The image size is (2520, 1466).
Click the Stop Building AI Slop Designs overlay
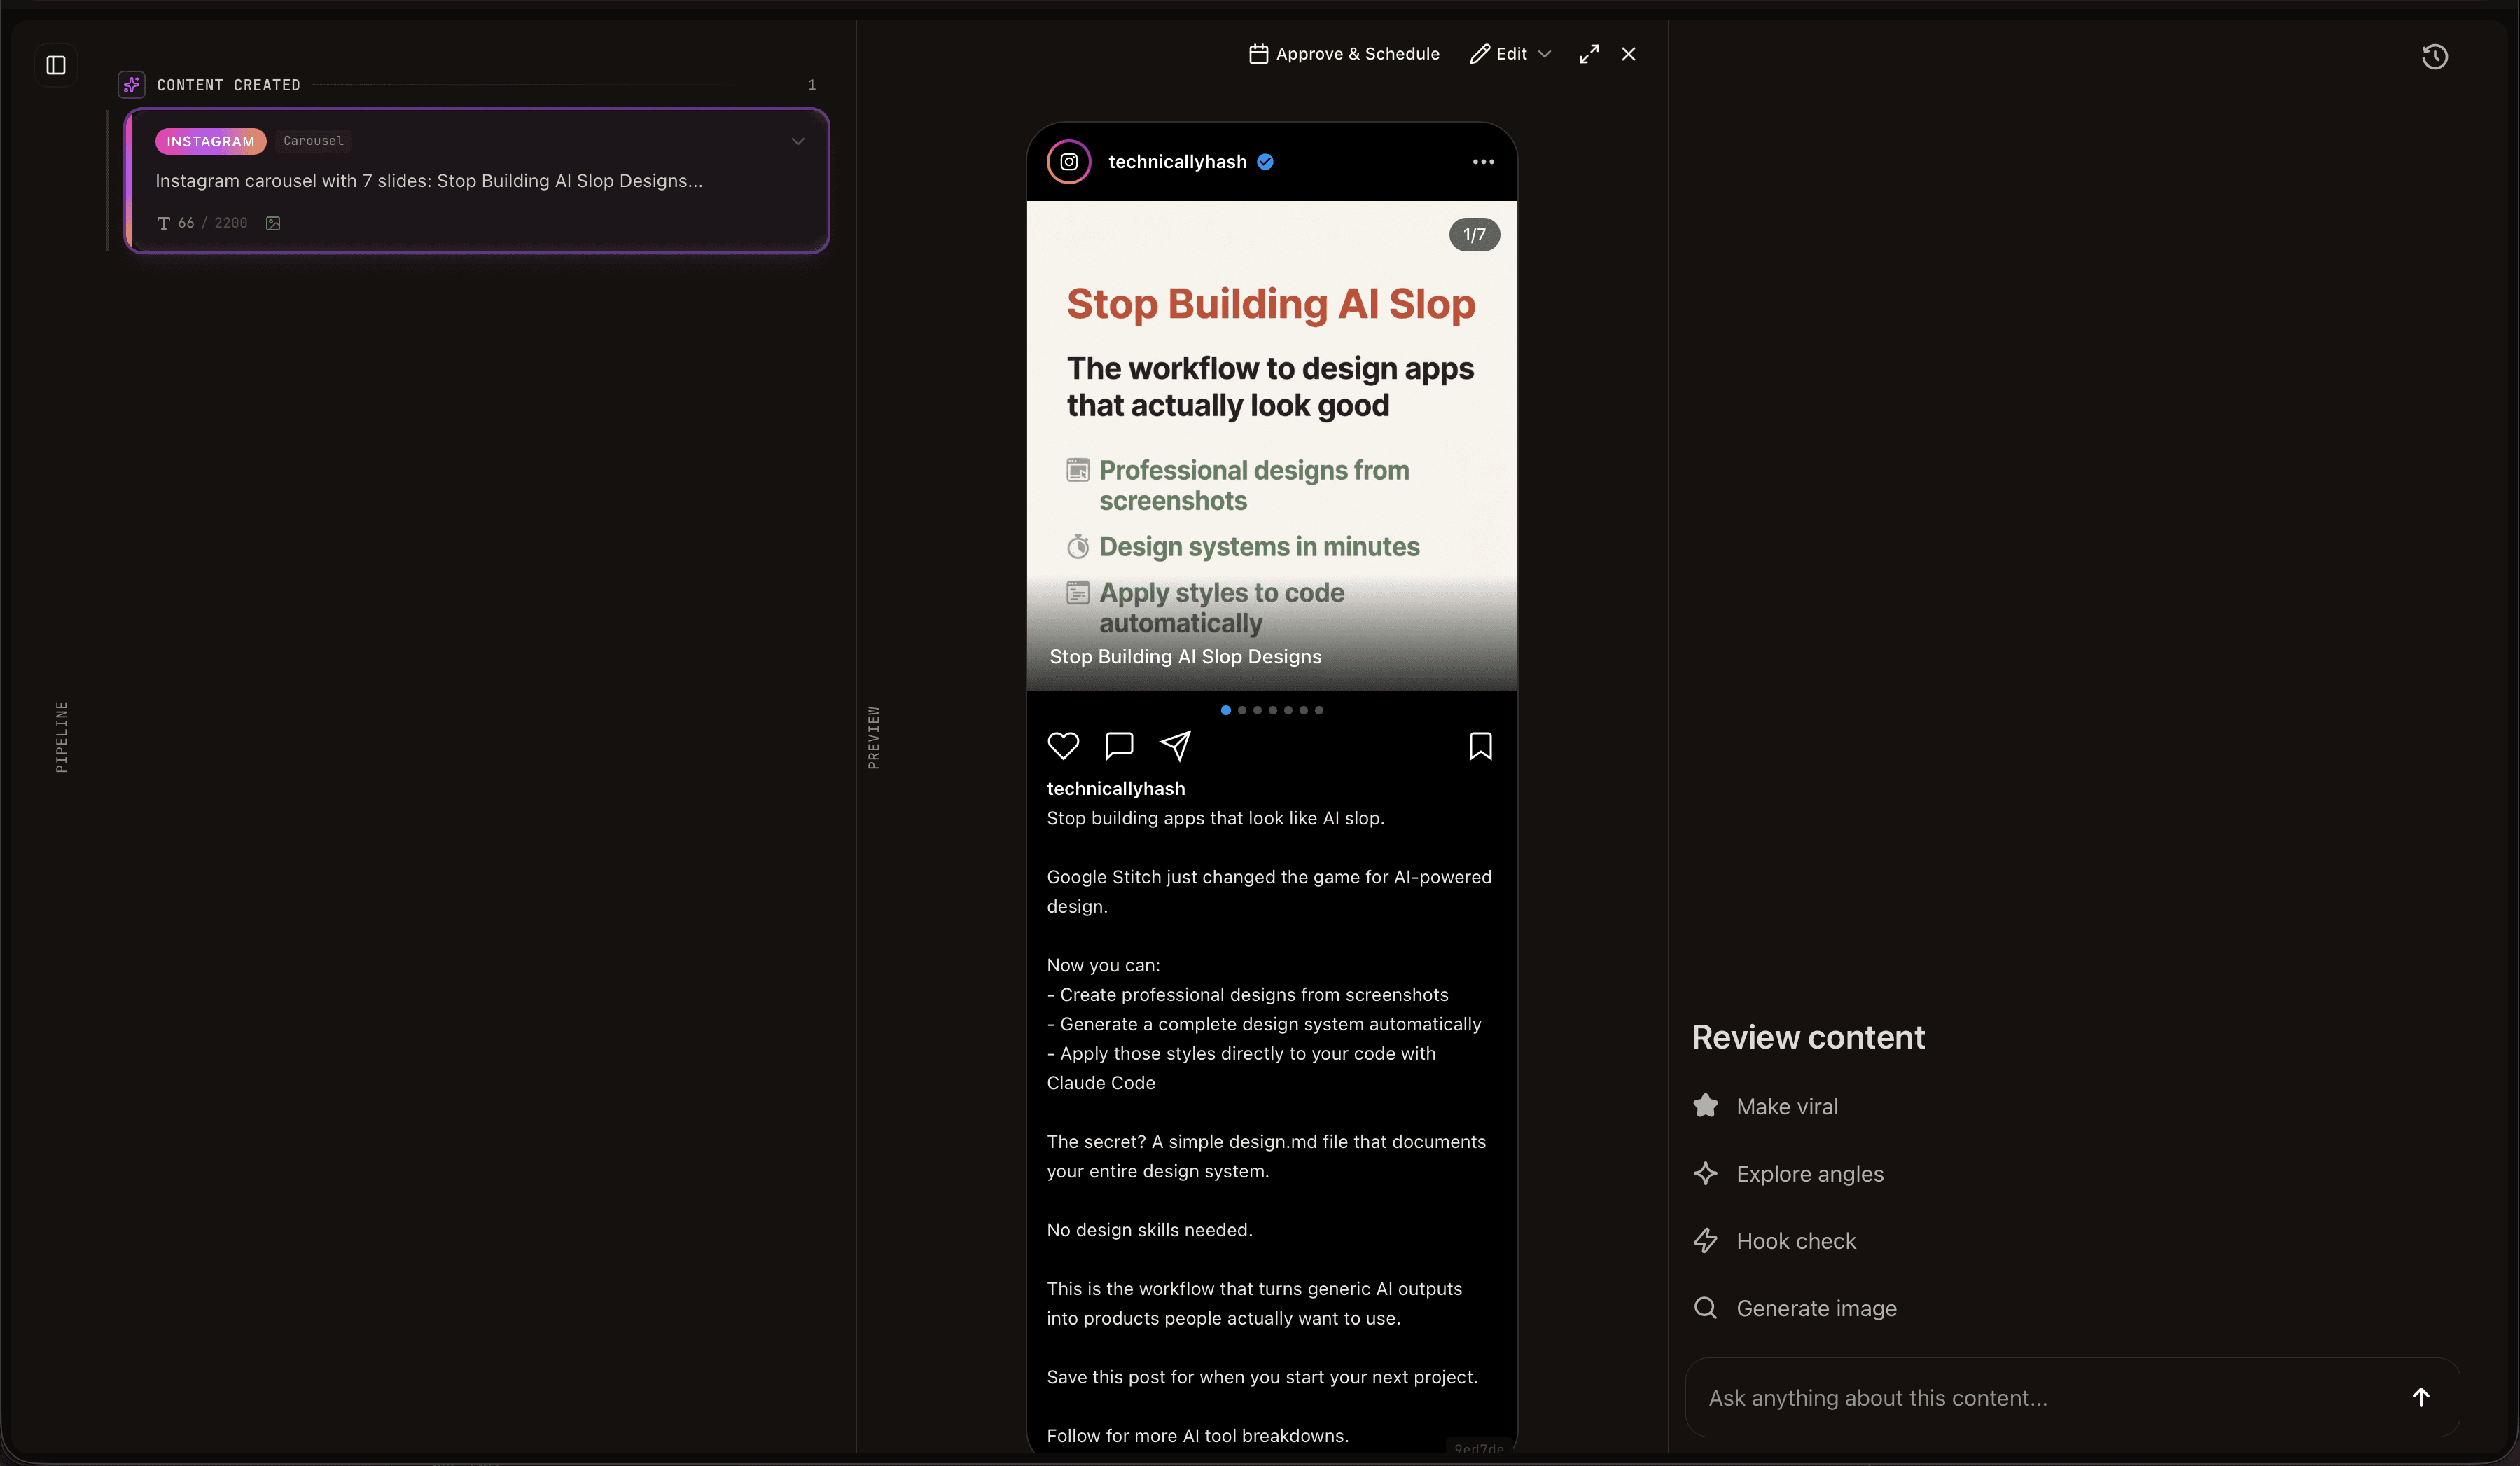pyautogui.click(x=1185, y=656)
